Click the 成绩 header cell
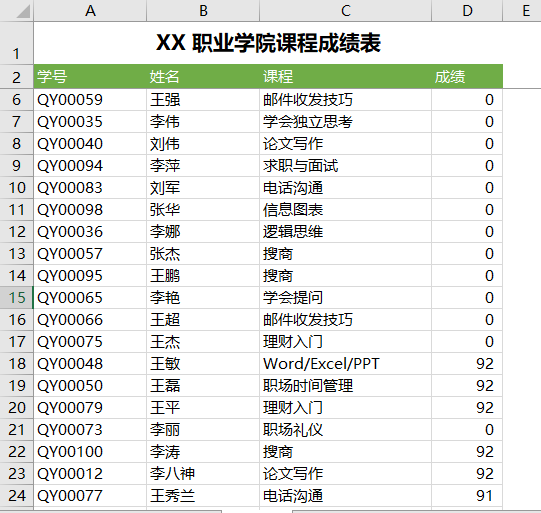Image resolution: width=541 pixels, height=513 pixels. 467,77
